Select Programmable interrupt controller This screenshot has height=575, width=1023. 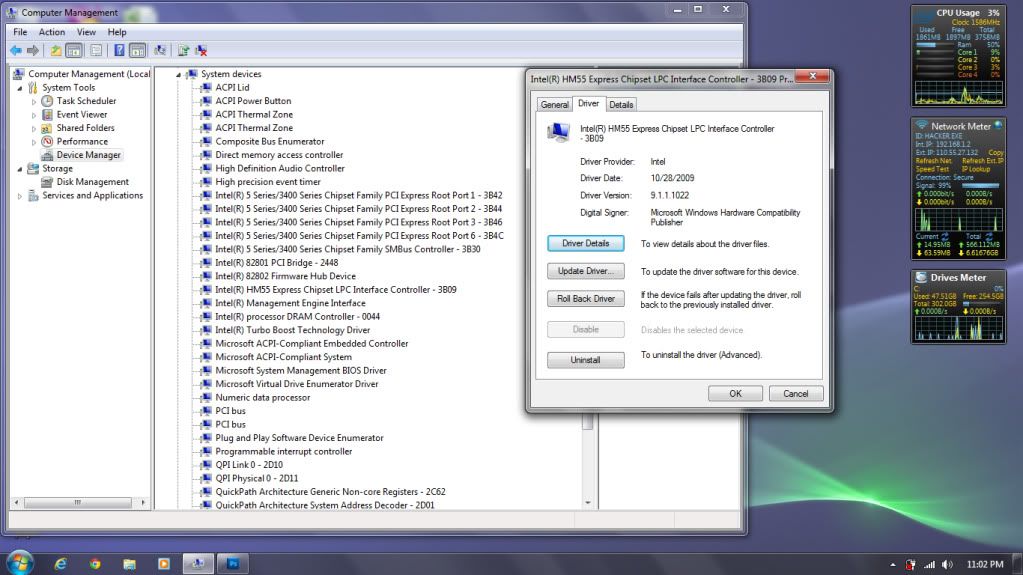pyautogui.click(x=284, y=452)
